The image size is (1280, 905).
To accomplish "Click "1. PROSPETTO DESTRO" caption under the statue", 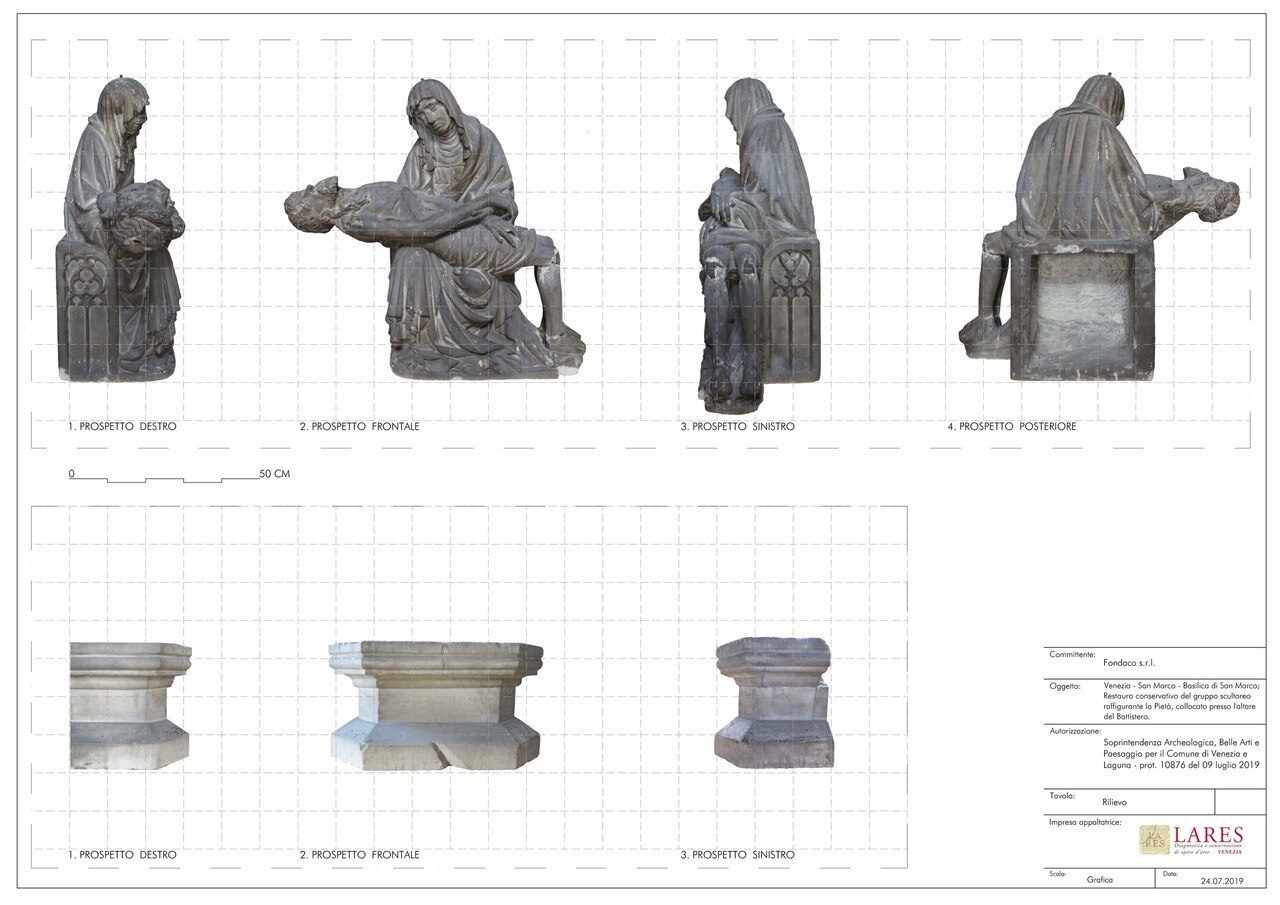I will (123, 427).
